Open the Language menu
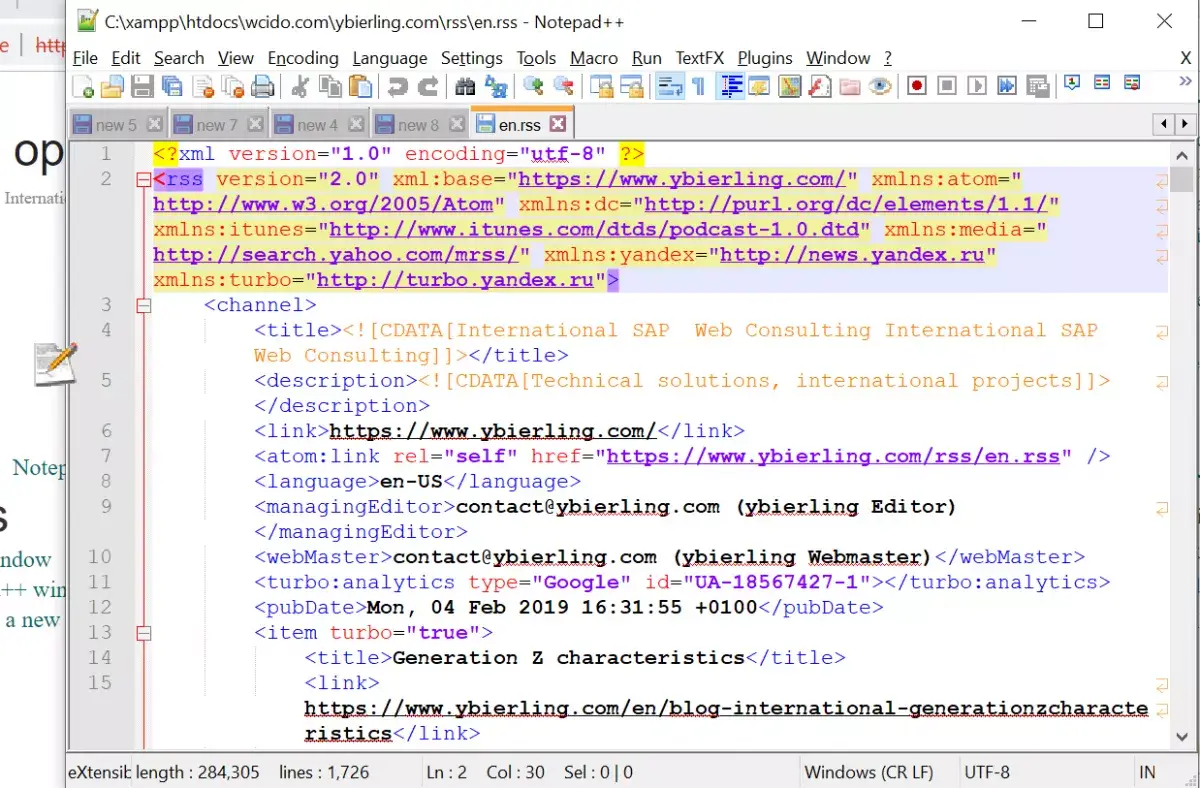This screenshot has width=1200, height=788. [390, 59]
